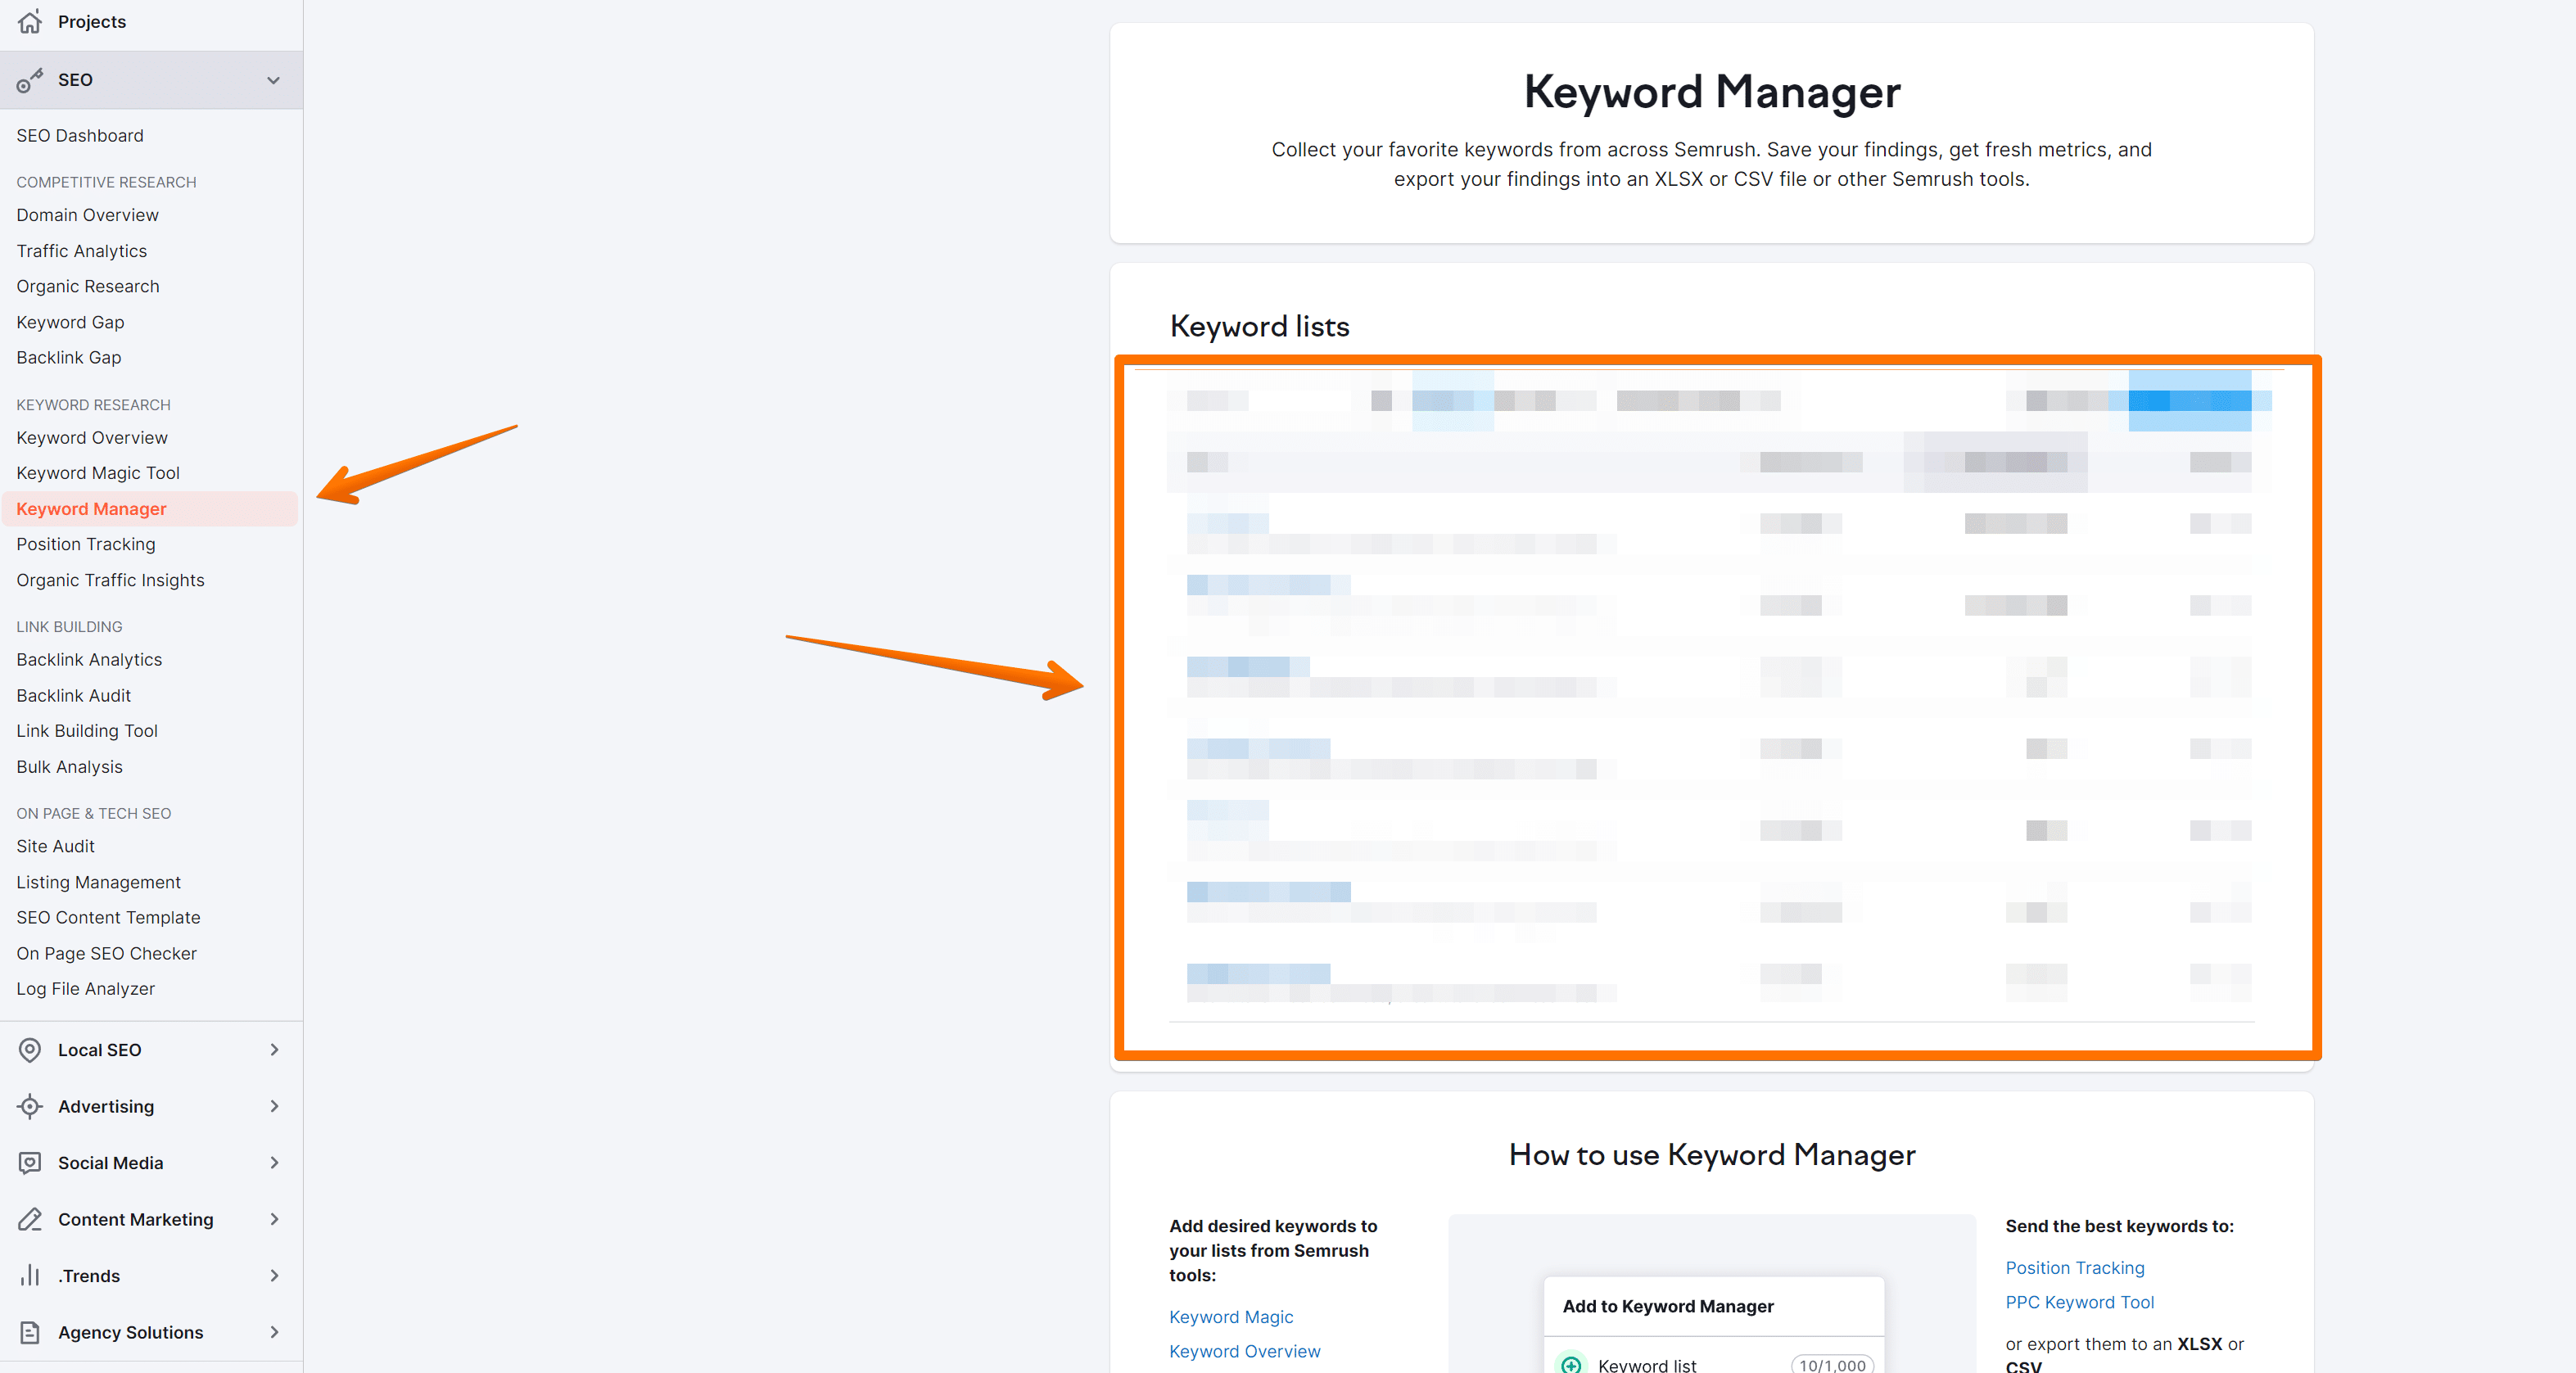Open Listing Management
Screen dimensions: 2576x1373
click(98, 882)
